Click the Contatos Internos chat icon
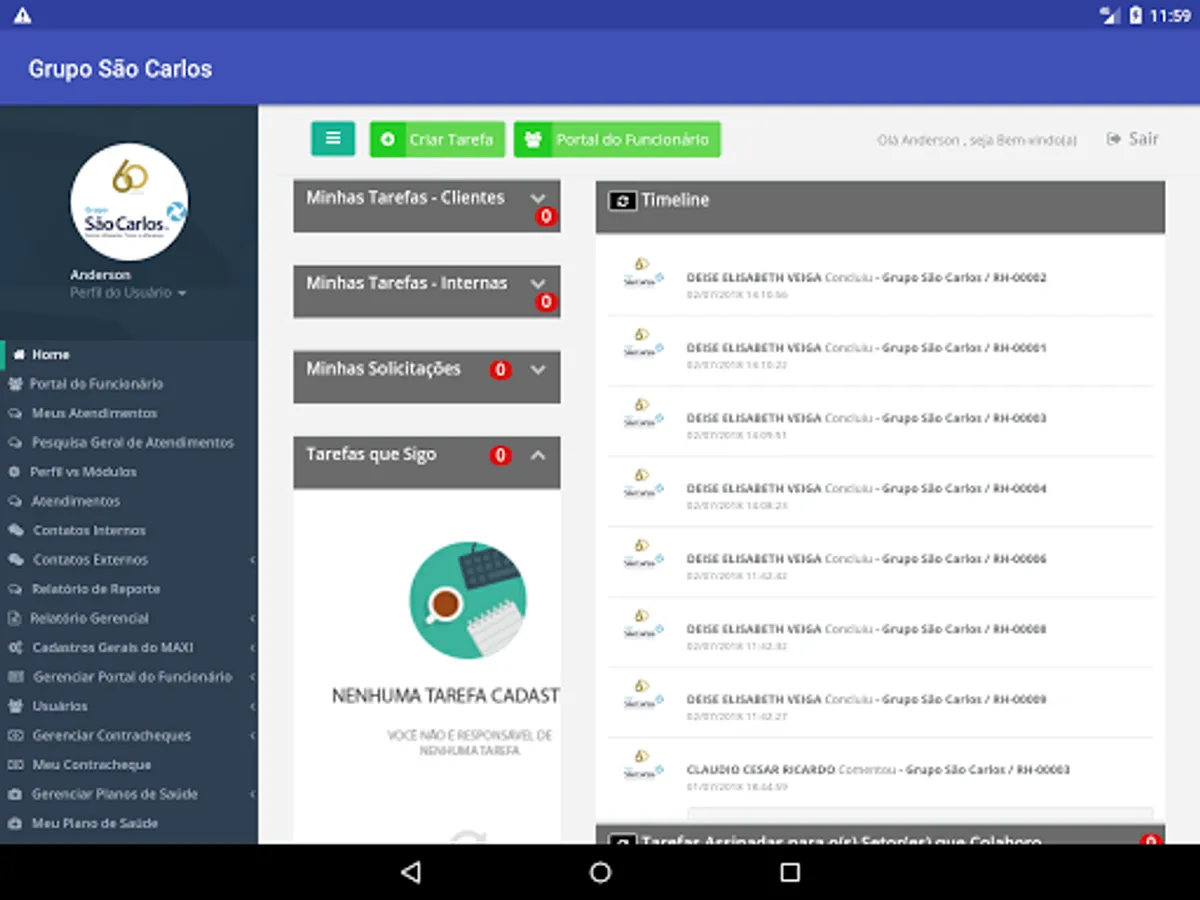 pyautogui.click(x=15, y=530)
